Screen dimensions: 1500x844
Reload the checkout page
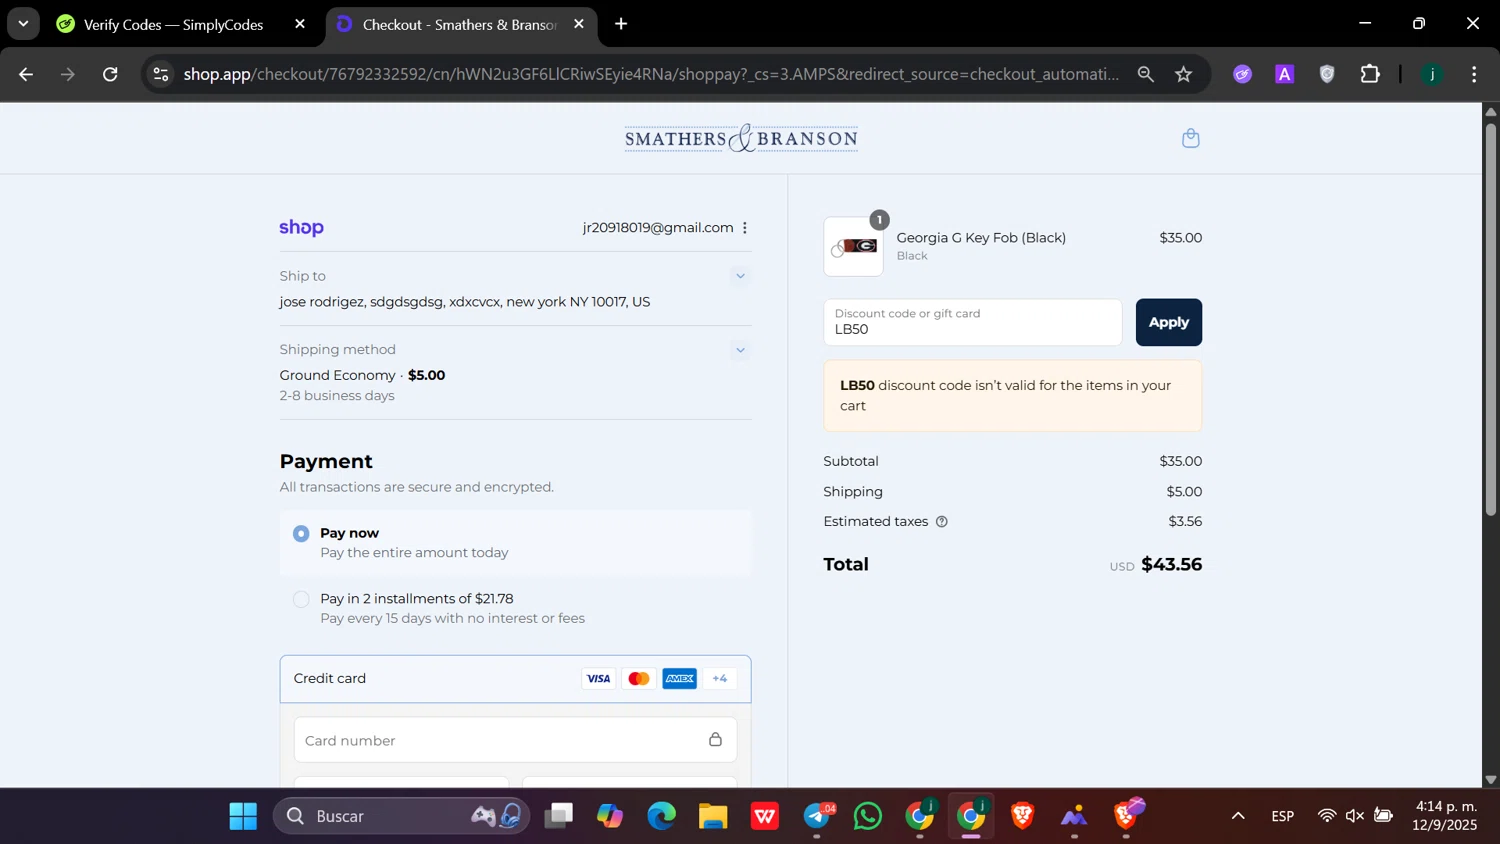(x=110, y=74)
